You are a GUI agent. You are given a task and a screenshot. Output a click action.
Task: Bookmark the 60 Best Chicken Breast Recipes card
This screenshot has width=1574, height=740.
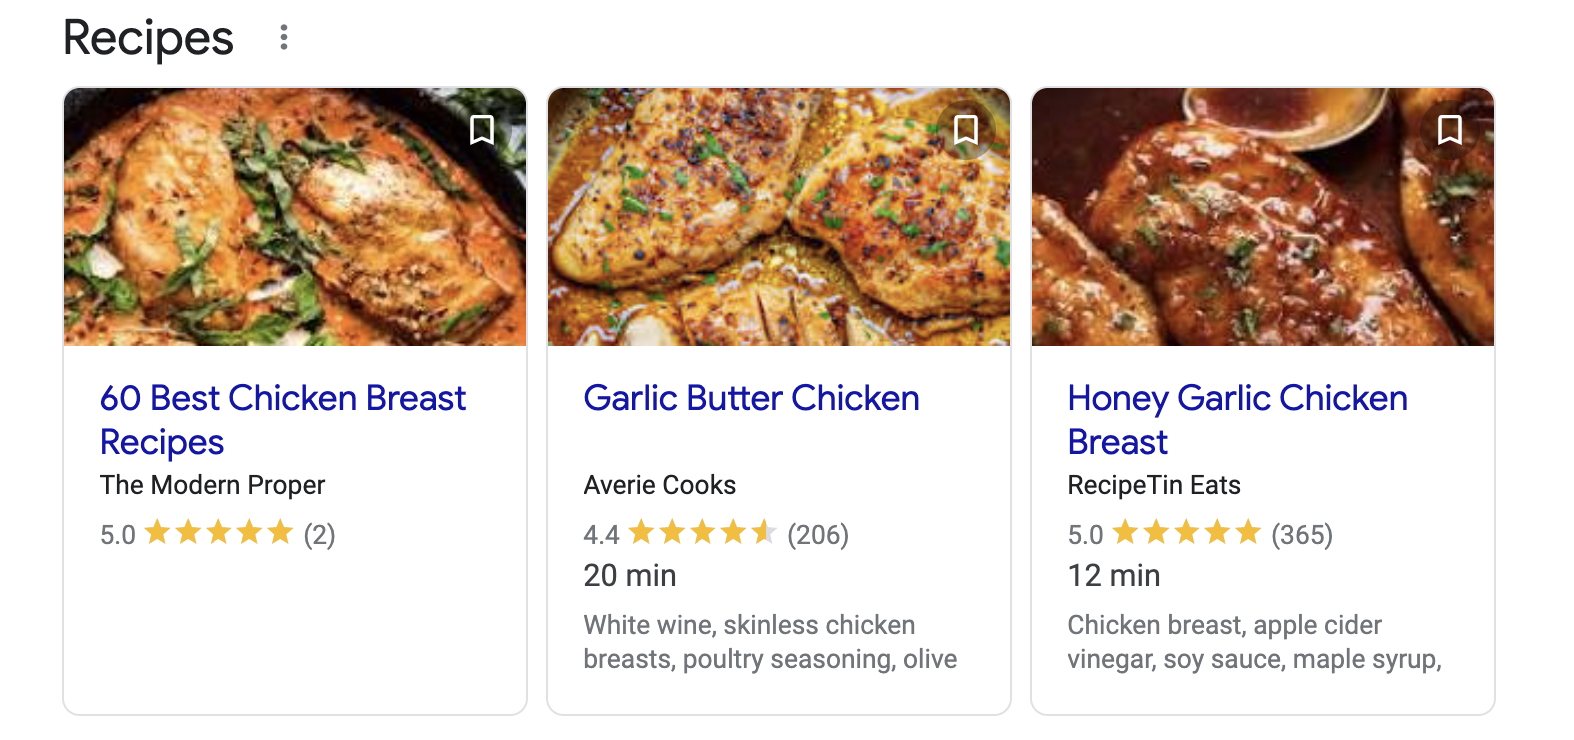(x=482, y=130)
